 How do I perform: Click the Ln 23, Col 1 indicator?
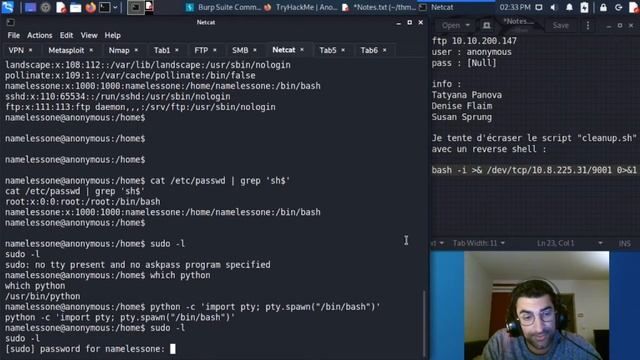click(x=556, y=243)
